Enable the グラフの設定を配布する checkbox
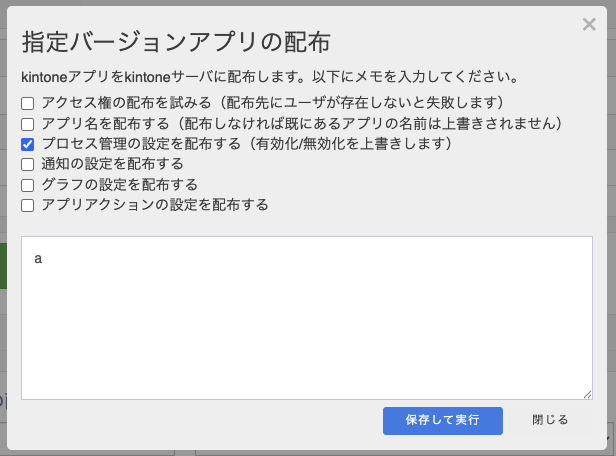This screenshot has width=616, height=456. point(28,185)
